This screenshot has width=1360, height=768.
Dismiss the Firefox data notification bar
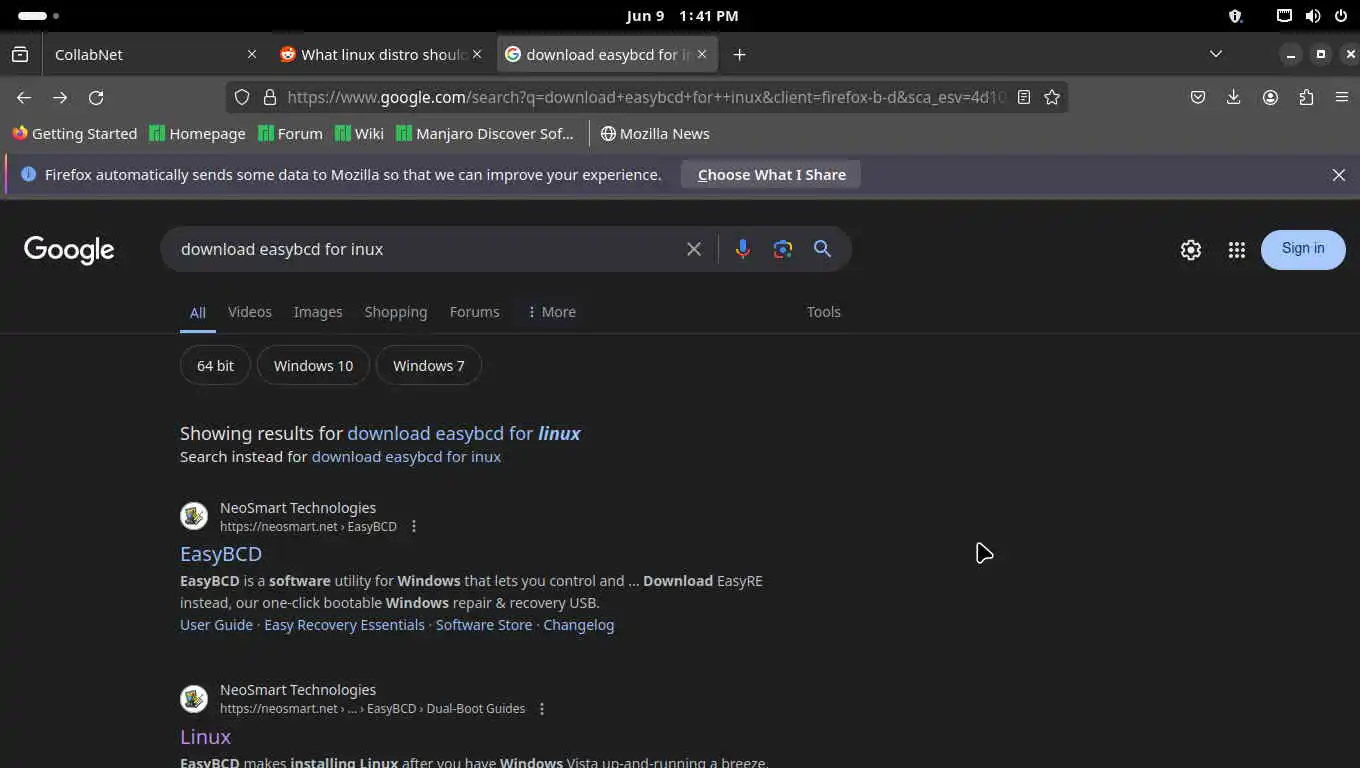coord(1339,175)
